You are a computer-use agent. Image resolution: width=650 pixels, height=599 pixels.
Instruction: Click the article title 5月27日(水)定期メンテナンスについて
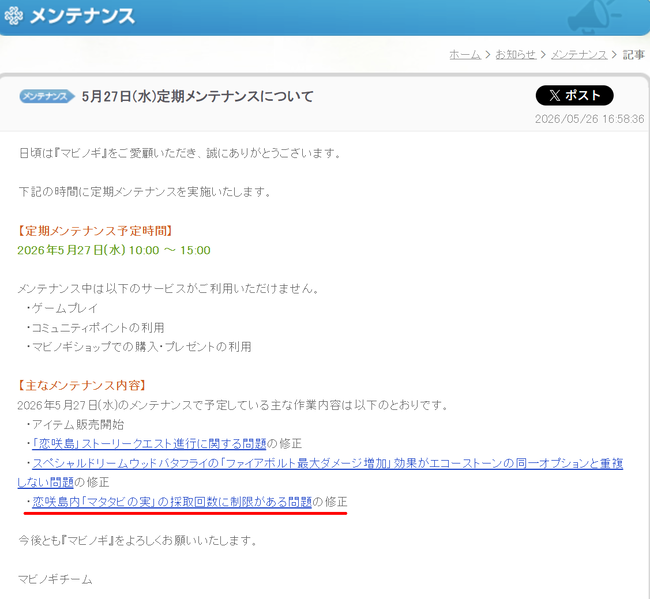click(x=197, y=97)
